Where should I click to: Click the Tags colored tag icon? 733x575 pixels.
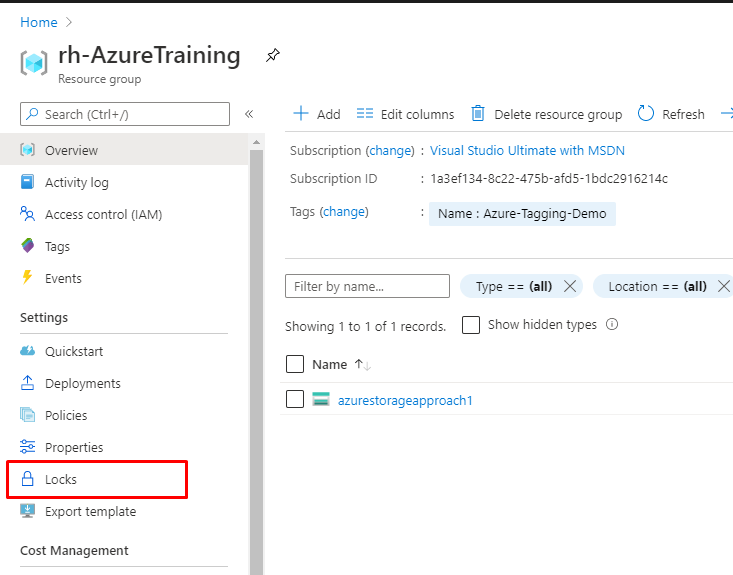tap(28, 245)
